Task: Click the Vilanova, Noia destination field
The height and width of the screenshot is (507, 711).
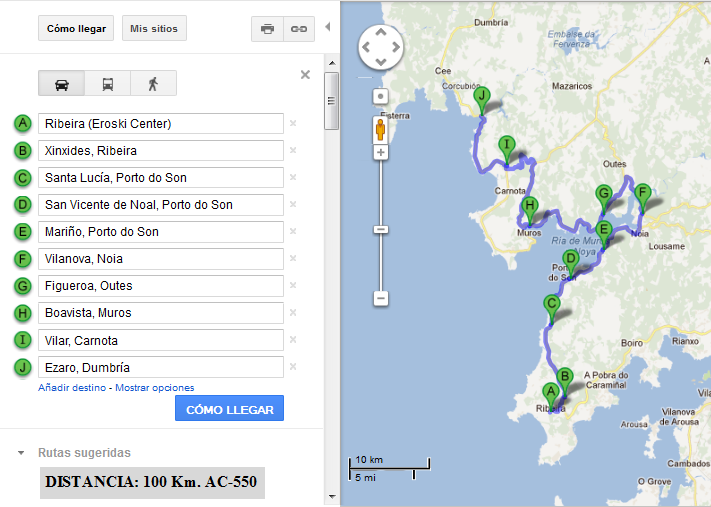Action: point(160,259)
